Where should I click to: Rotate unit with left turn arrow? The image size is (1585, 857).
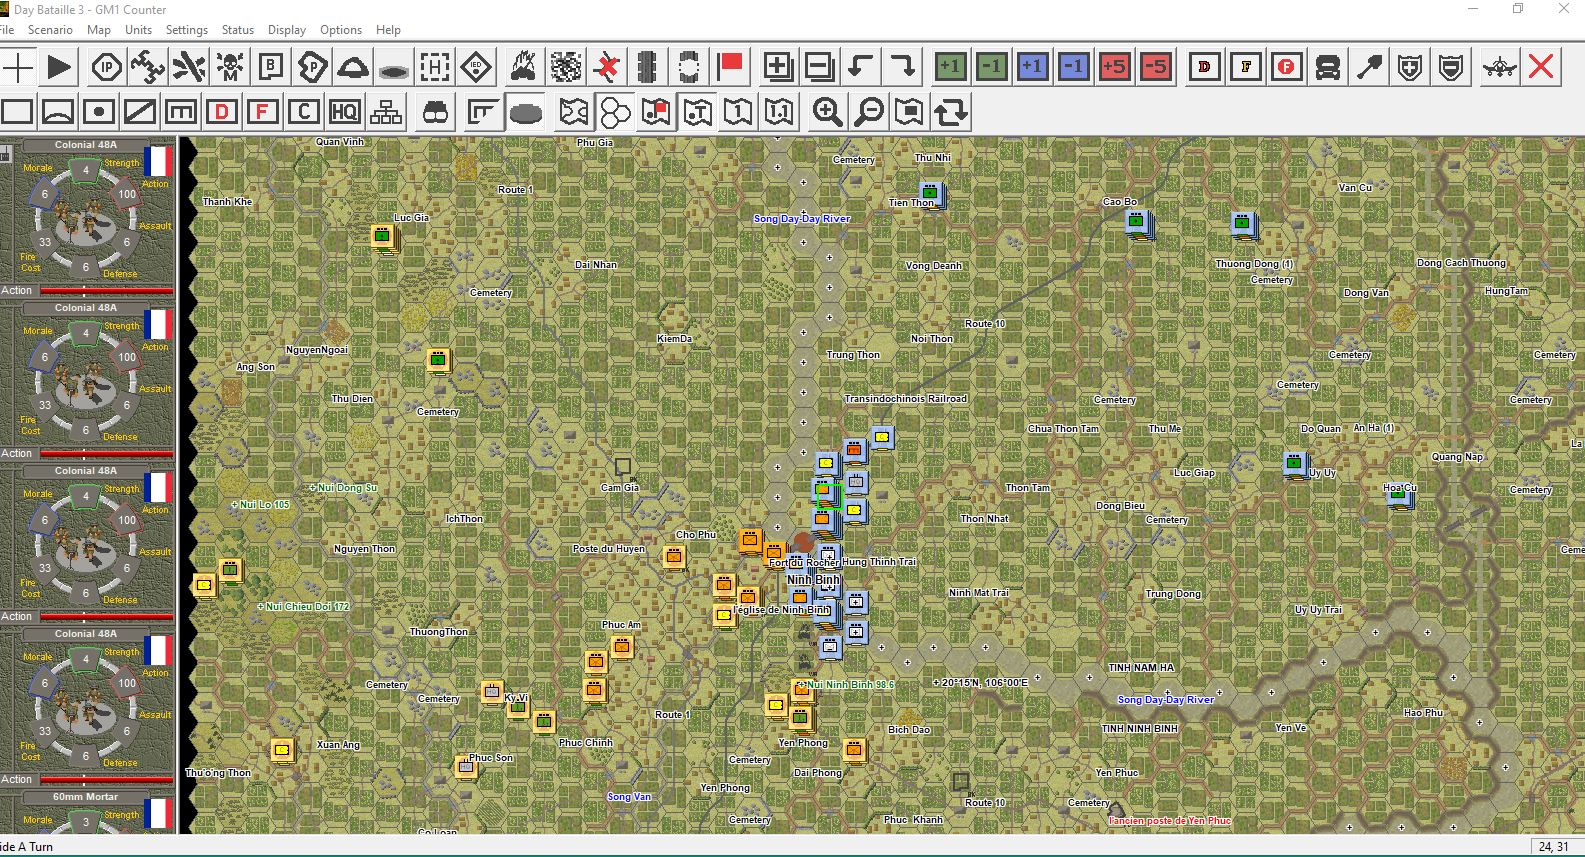[860, 68]
